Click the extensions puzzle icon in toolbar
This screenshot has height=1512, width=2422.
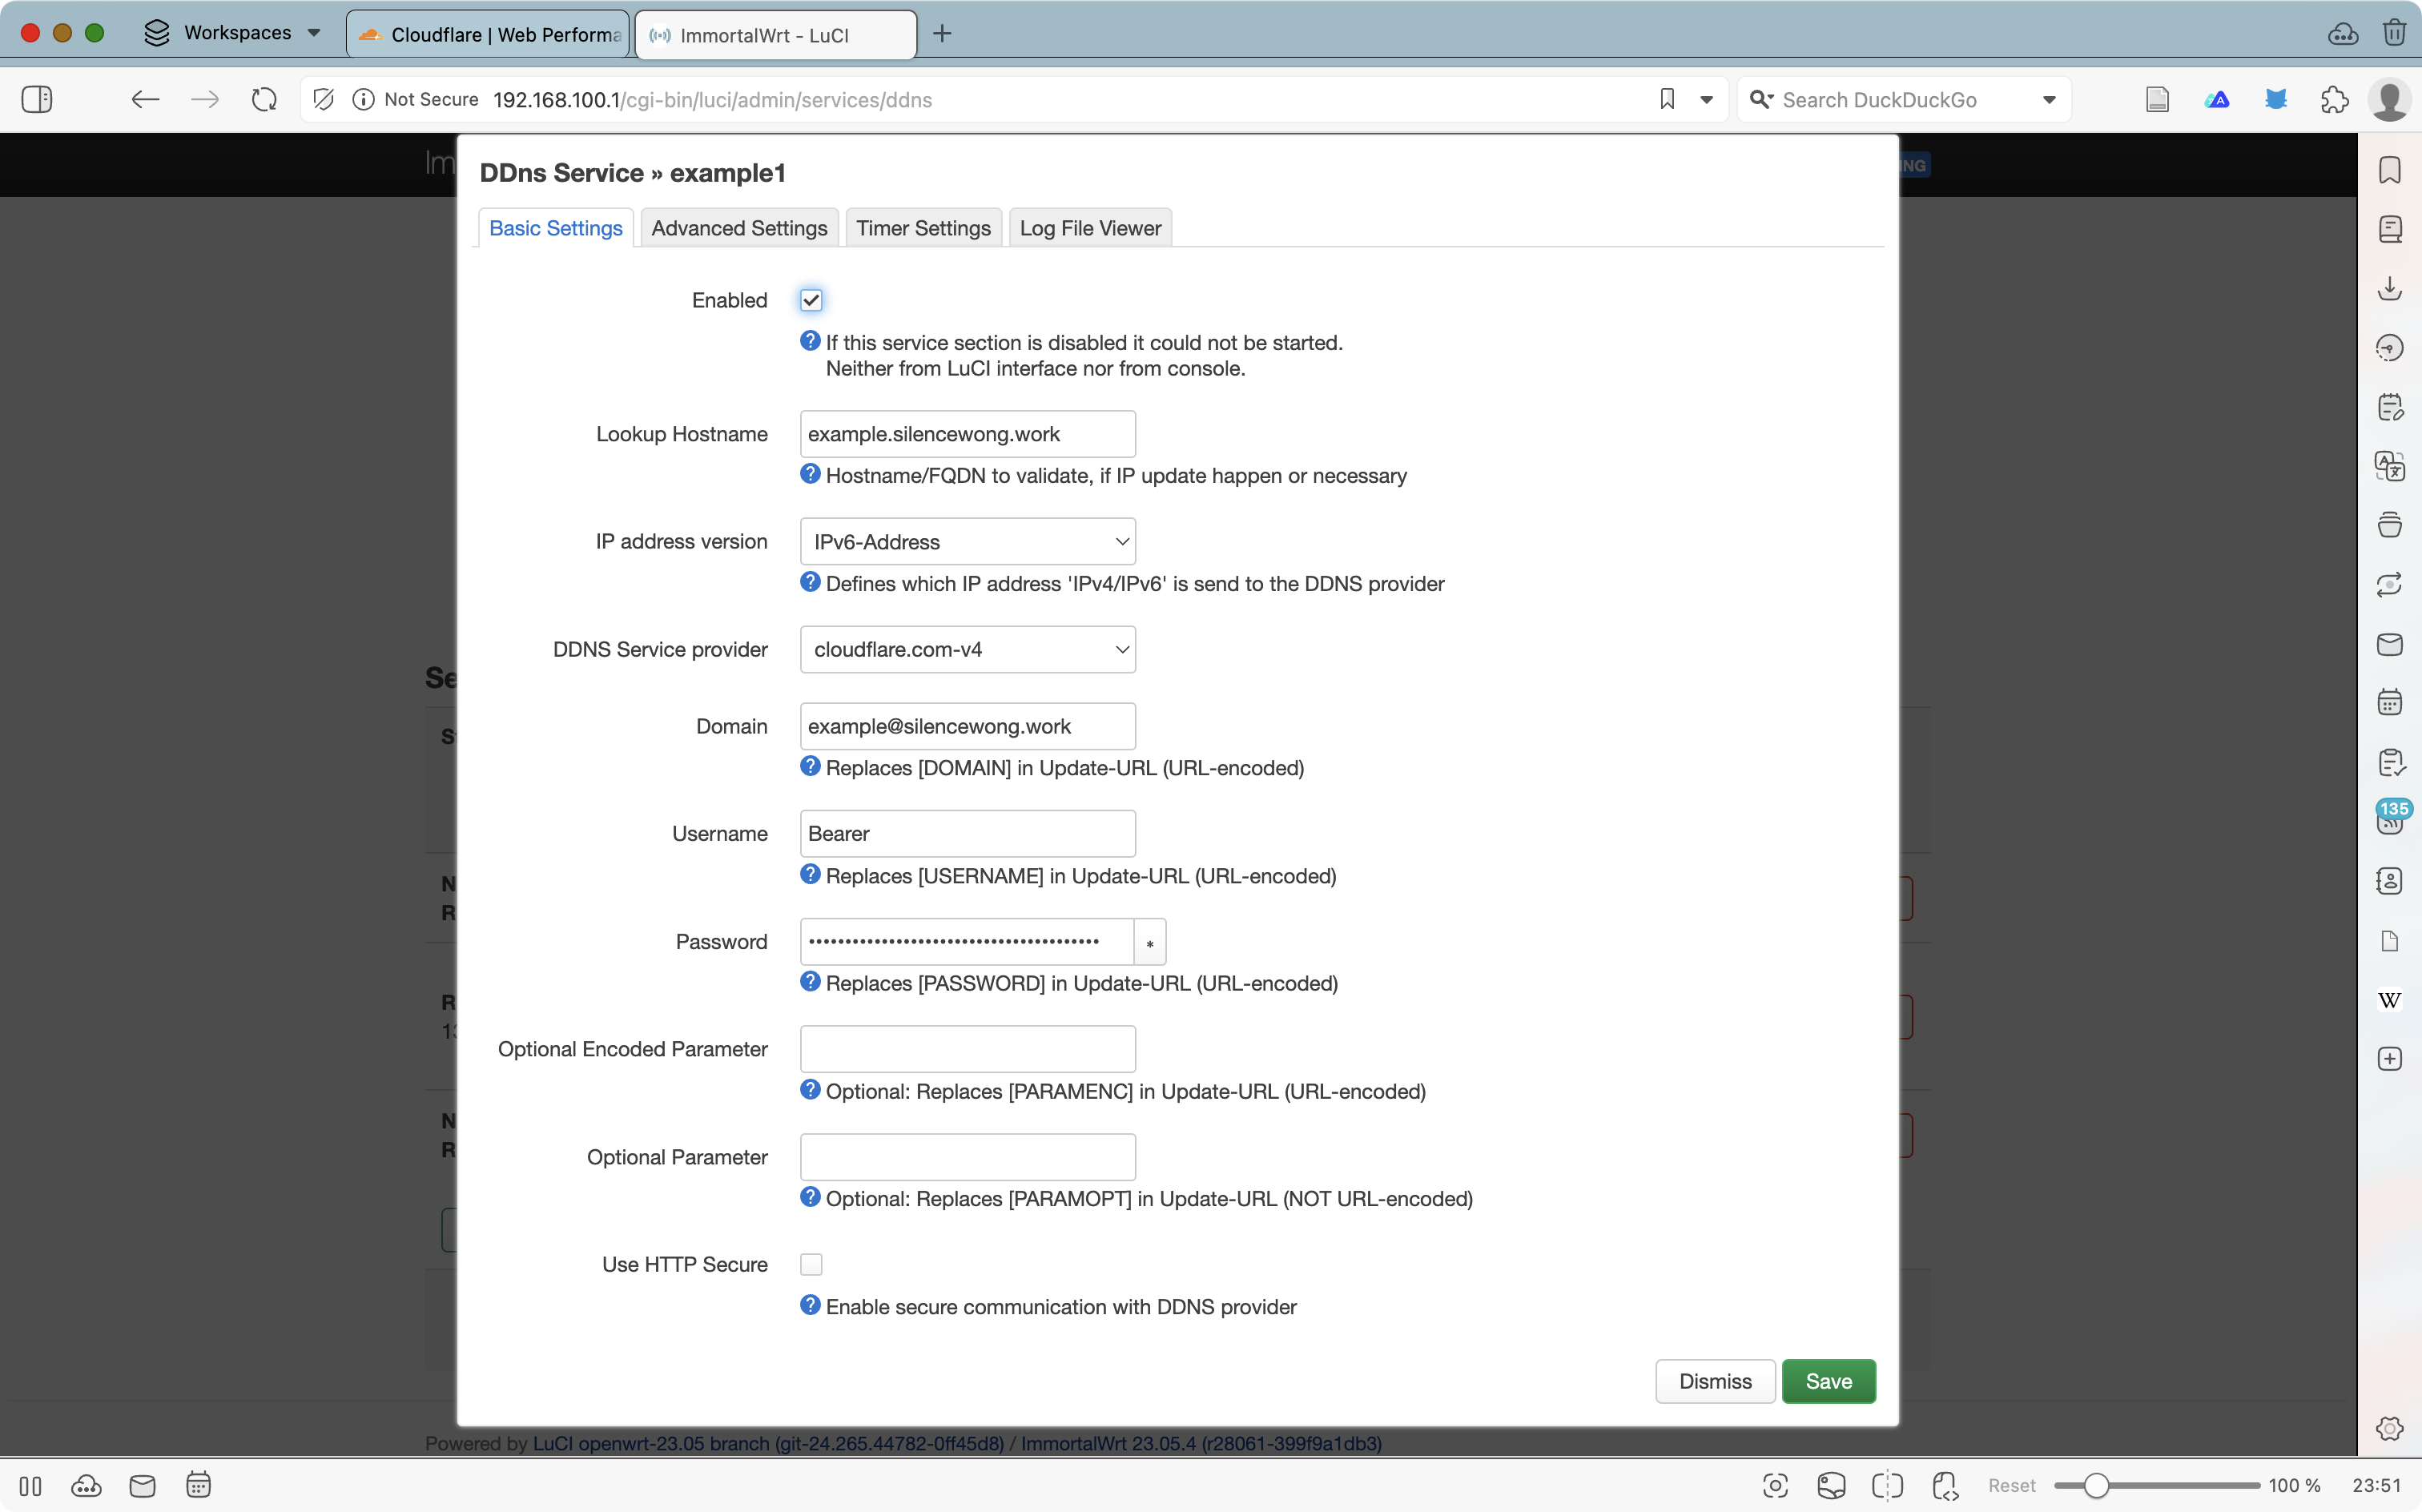coord(2334,99)
